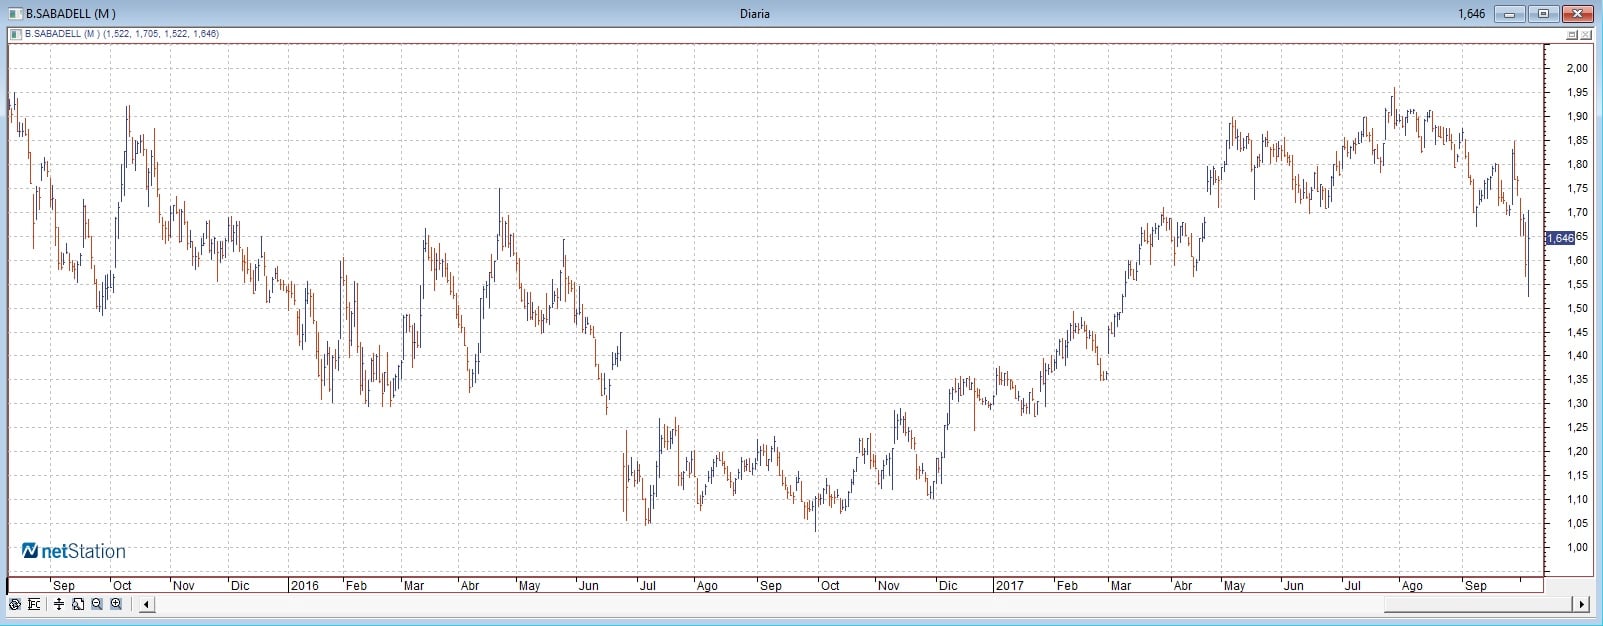Click the refresh chart icon in bottom toolbar
Image resolution: width=1603 pixels, height=626 pixels.
point(15,604)
